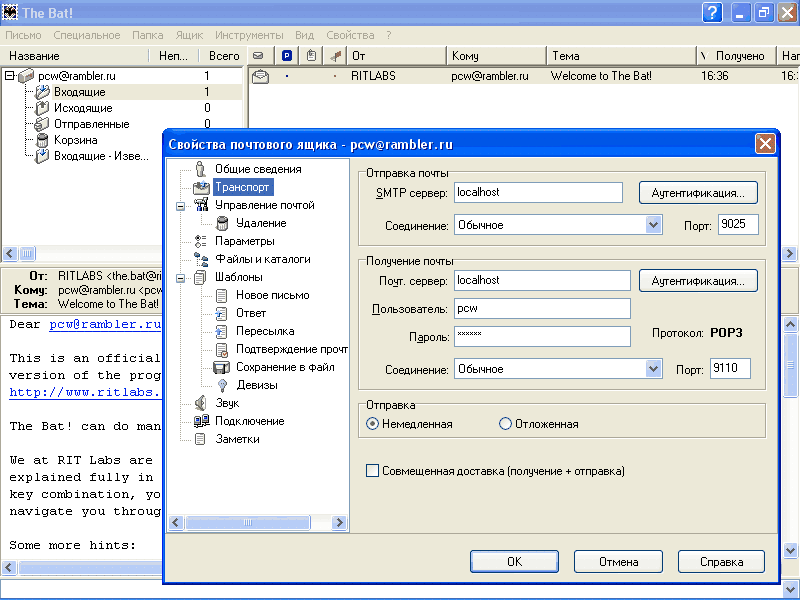Screen dimensions: 800x600
Task: Click the User (Пользователь) input field
Action: pos(542,309)
